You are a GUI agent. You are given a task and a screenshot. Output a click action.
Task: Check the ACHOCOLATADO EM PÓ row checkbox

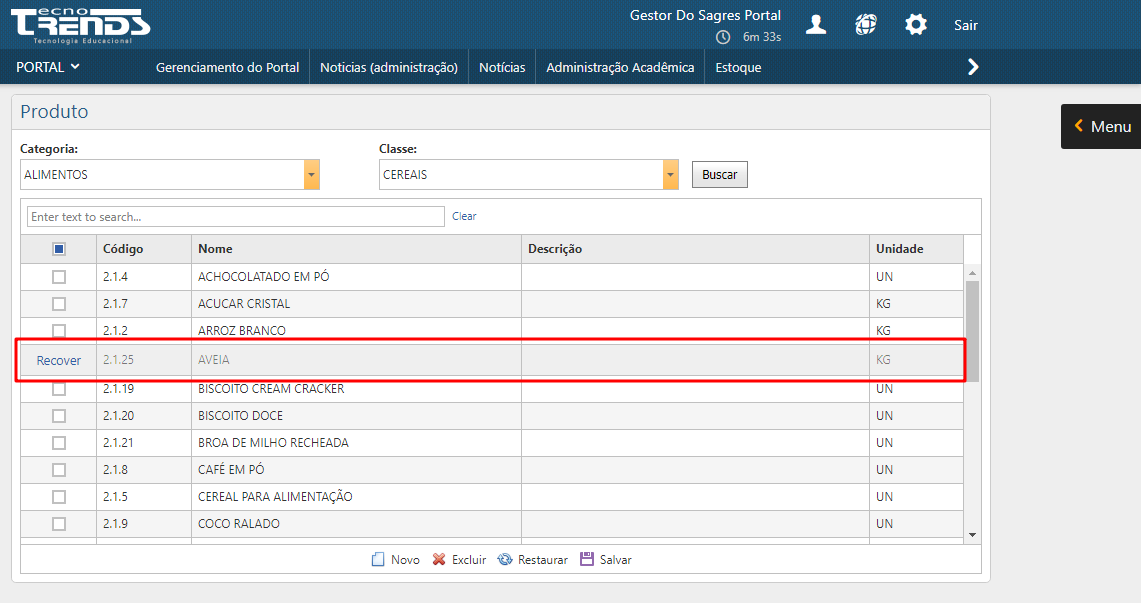pos(59,277)
